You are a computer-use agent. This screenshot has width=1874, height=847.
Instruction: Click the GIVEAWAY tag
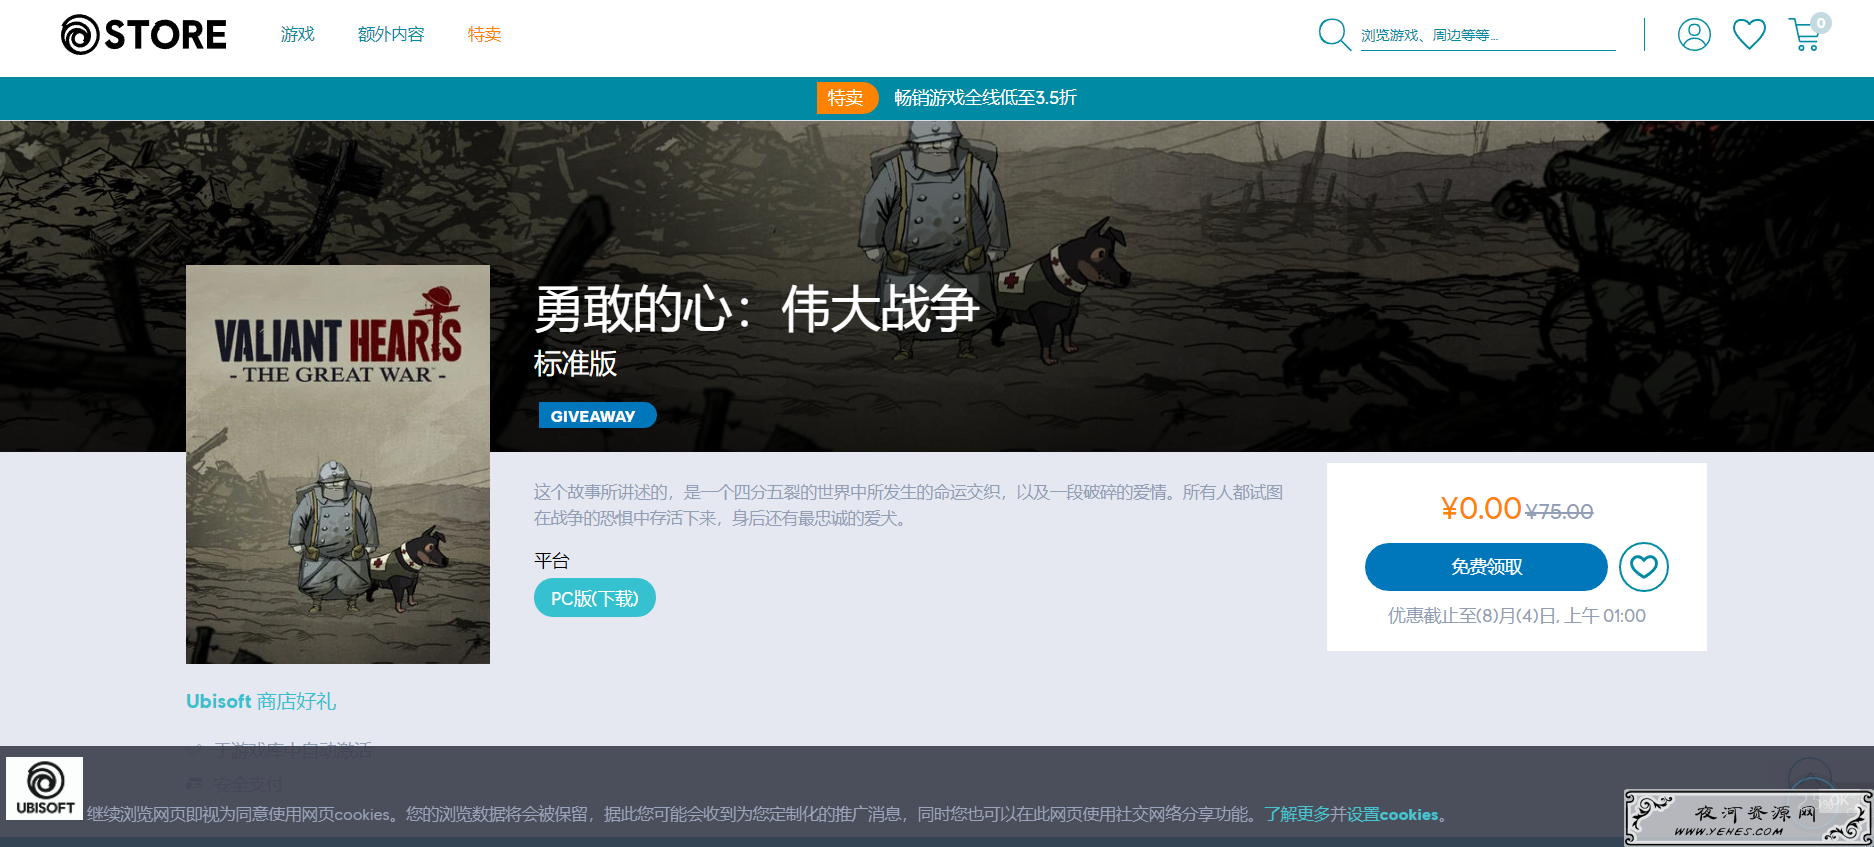[x=597, y=416]
